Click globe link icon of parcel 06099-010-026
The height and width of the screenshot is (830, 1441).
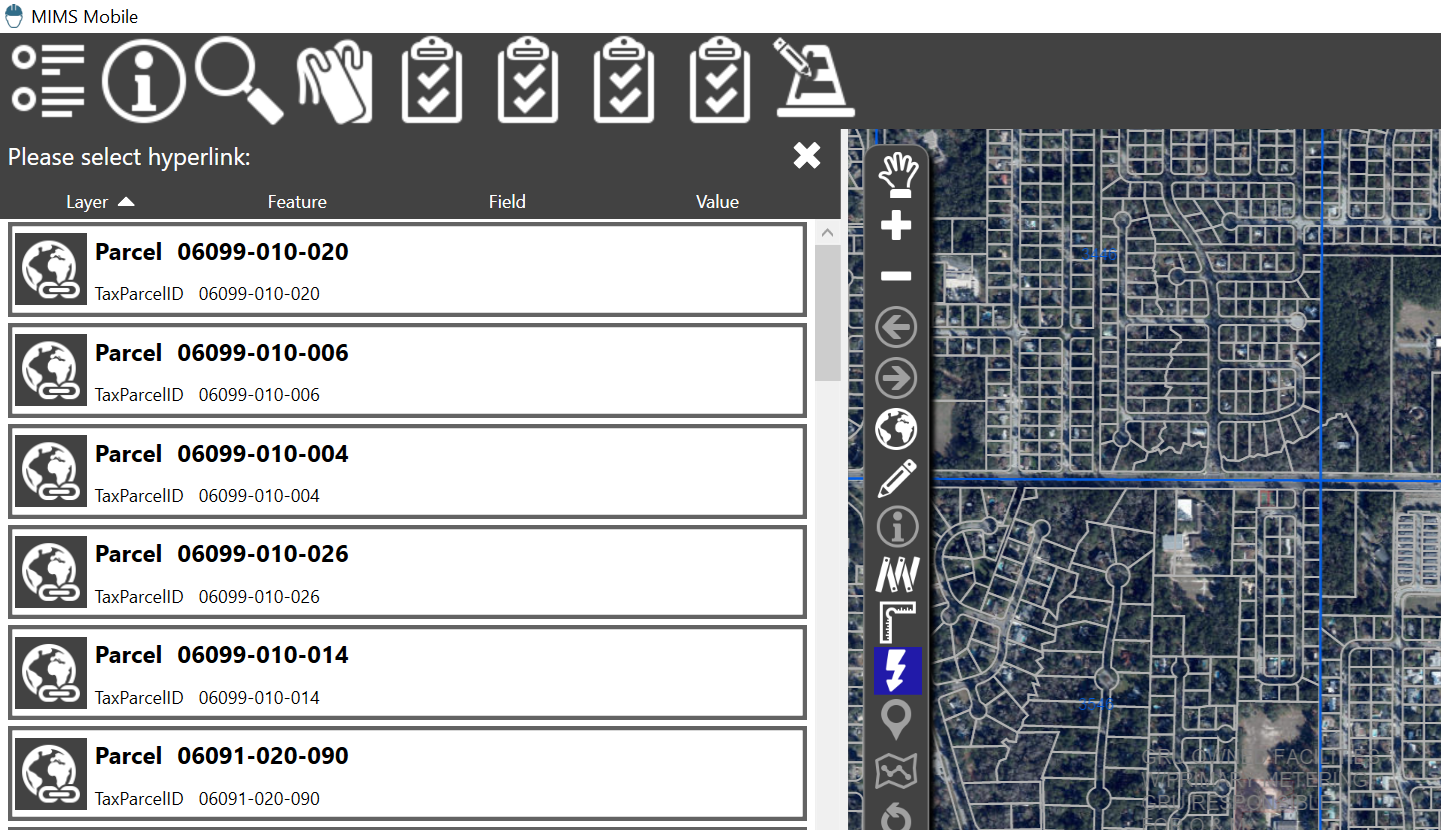(51, 571)
